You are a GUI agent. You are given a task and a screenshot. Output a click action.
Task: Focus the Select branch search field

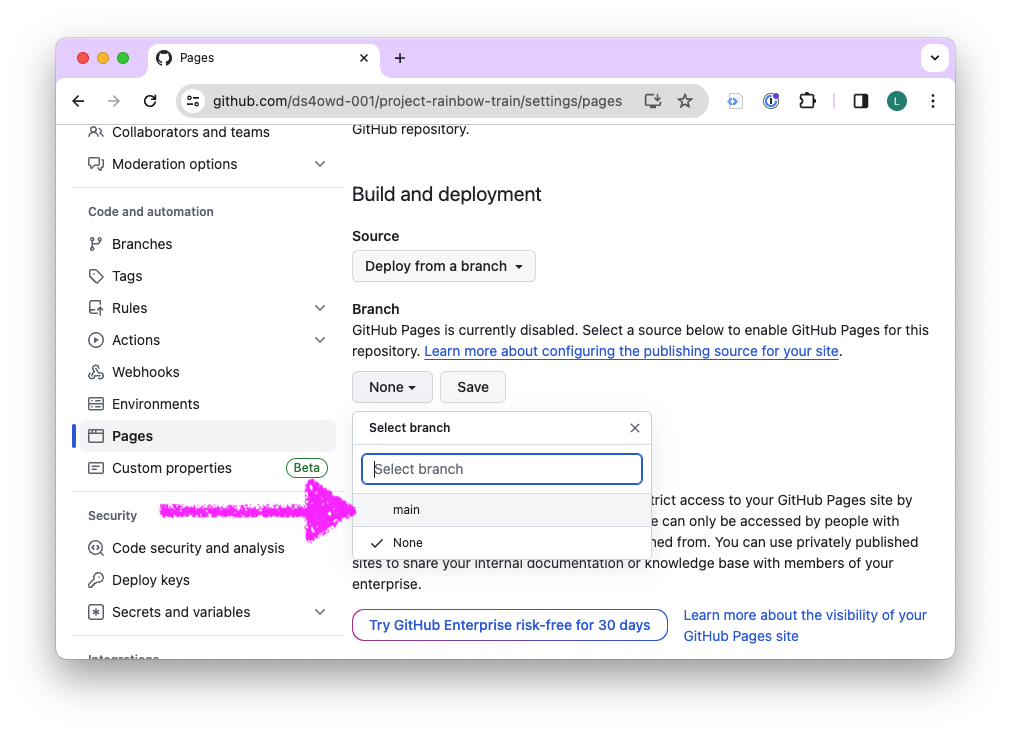[x=502, y=469]
